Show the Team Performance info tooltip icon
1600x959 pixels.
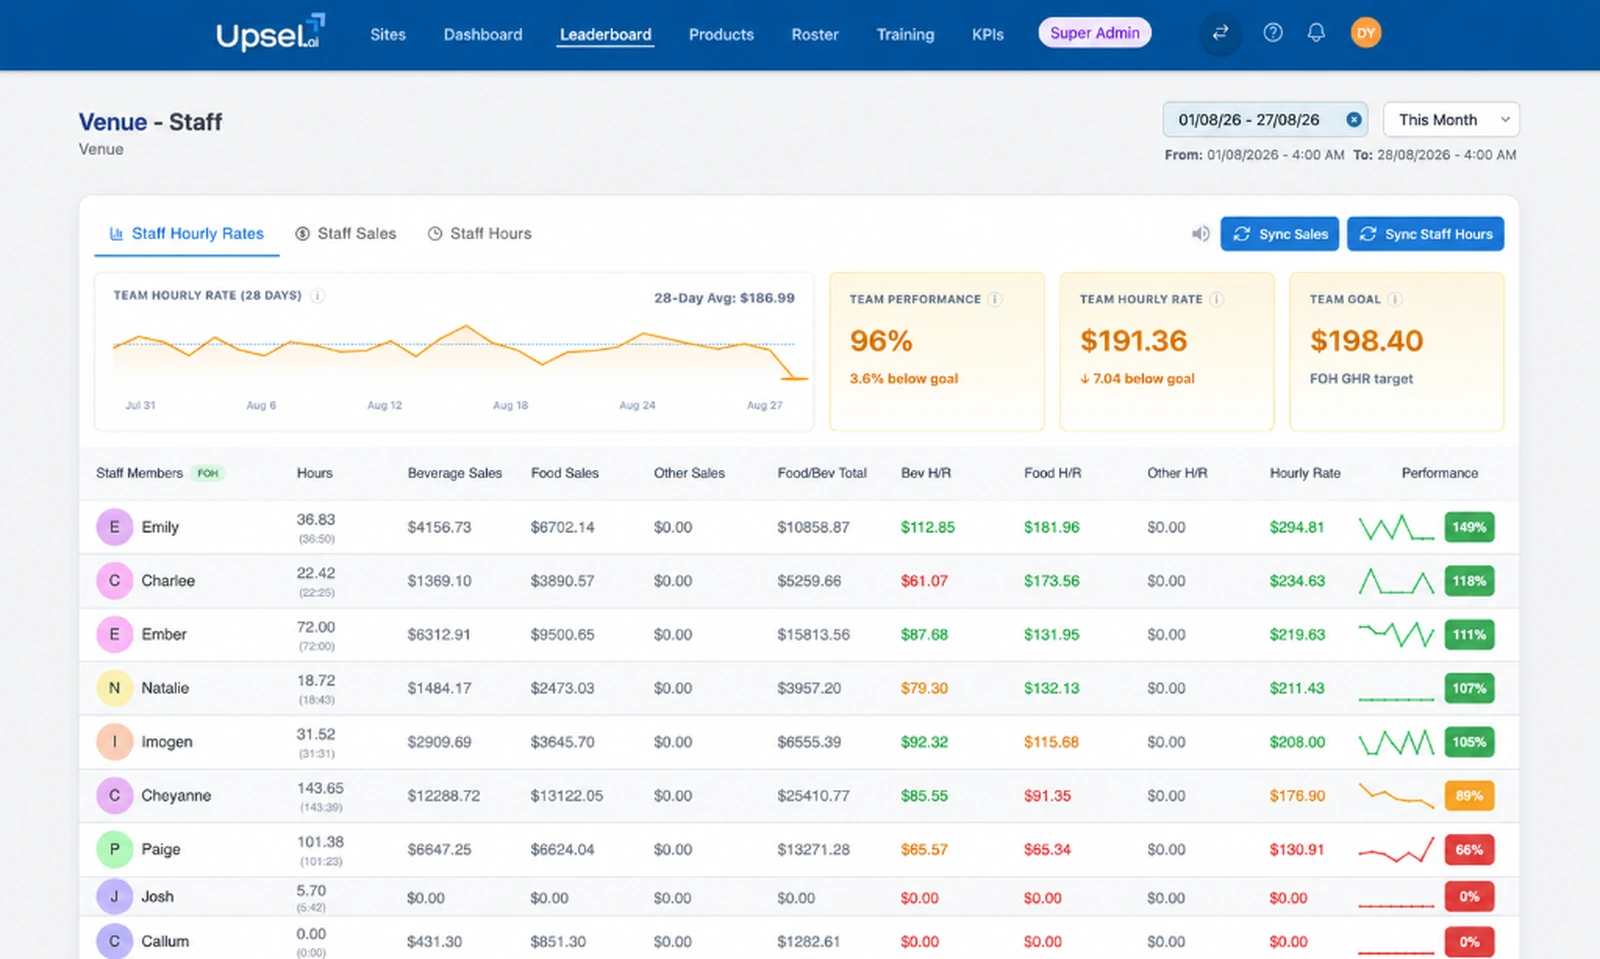pos(995,299)
